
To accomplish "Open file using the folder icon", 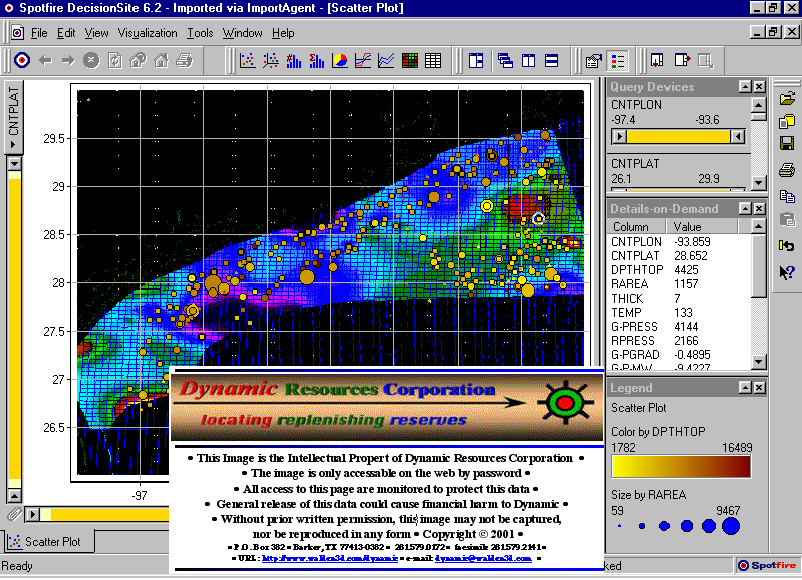I will click(787, 98).
